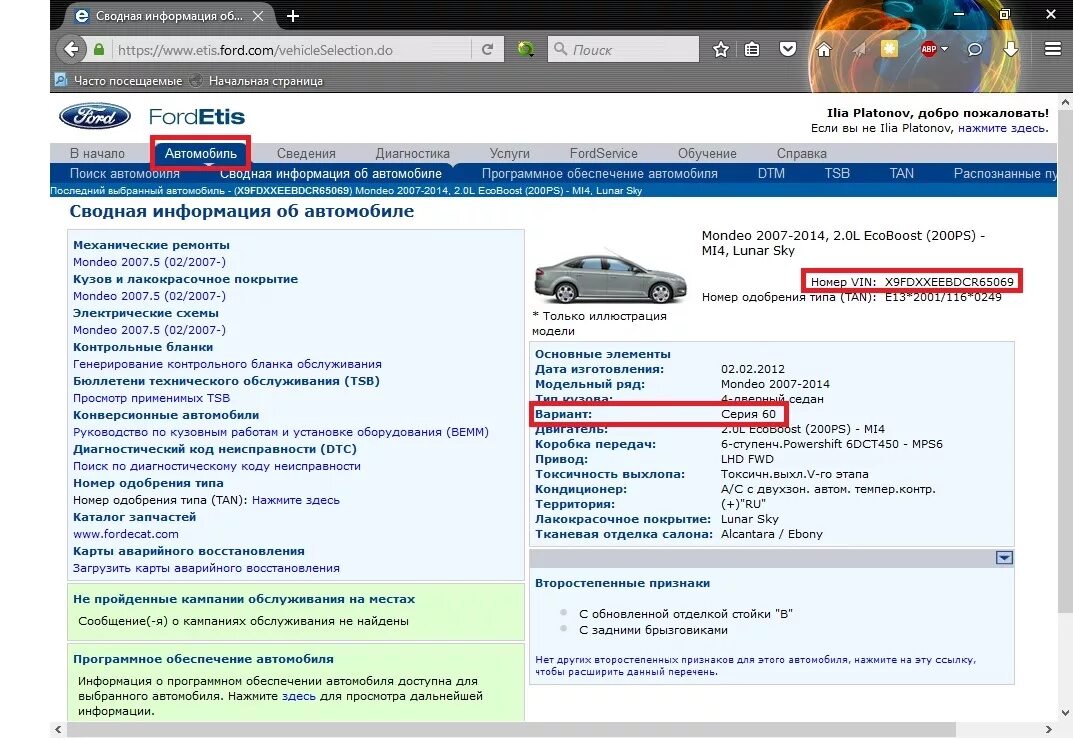The width and height of the screenshot is (1073, 740).
Task: Open the Начальная страница bookmark
Action: tap(256, 81)
